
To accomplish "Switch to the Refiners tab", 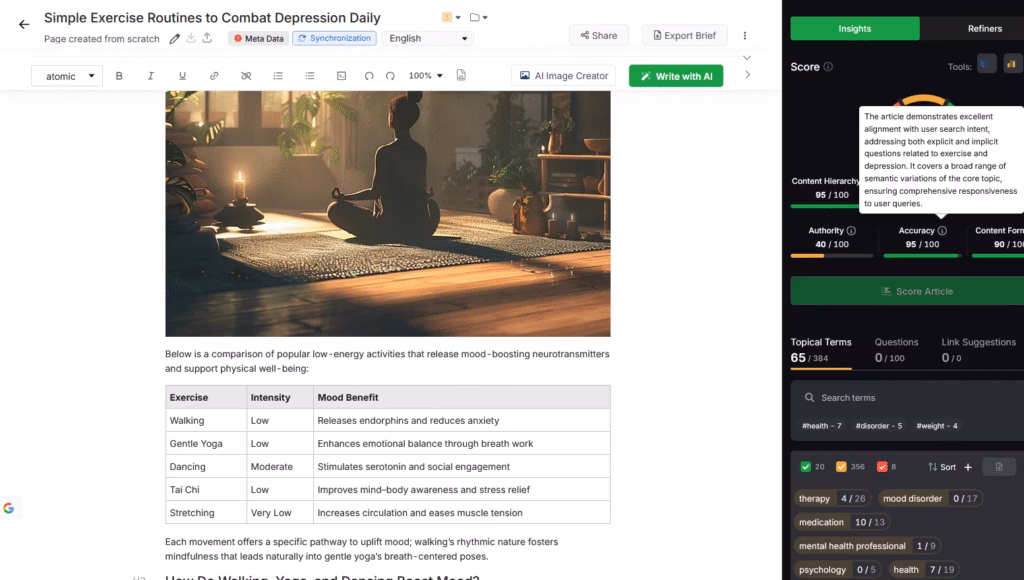I will point(985,28).
